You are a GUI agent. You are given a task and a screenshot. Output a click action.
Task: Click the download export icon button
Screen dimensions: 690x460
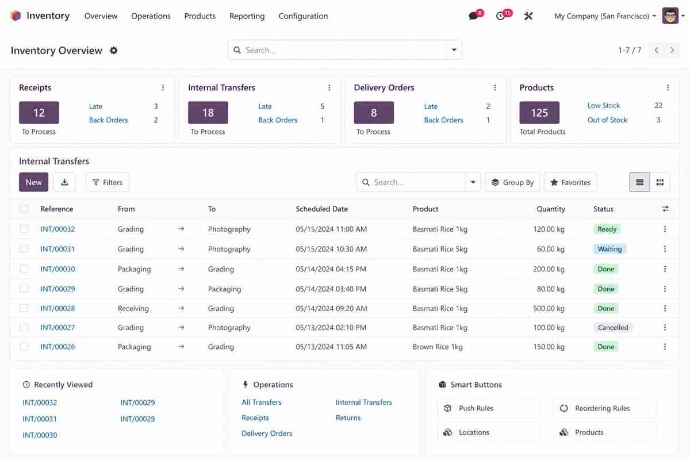point(65,182)
